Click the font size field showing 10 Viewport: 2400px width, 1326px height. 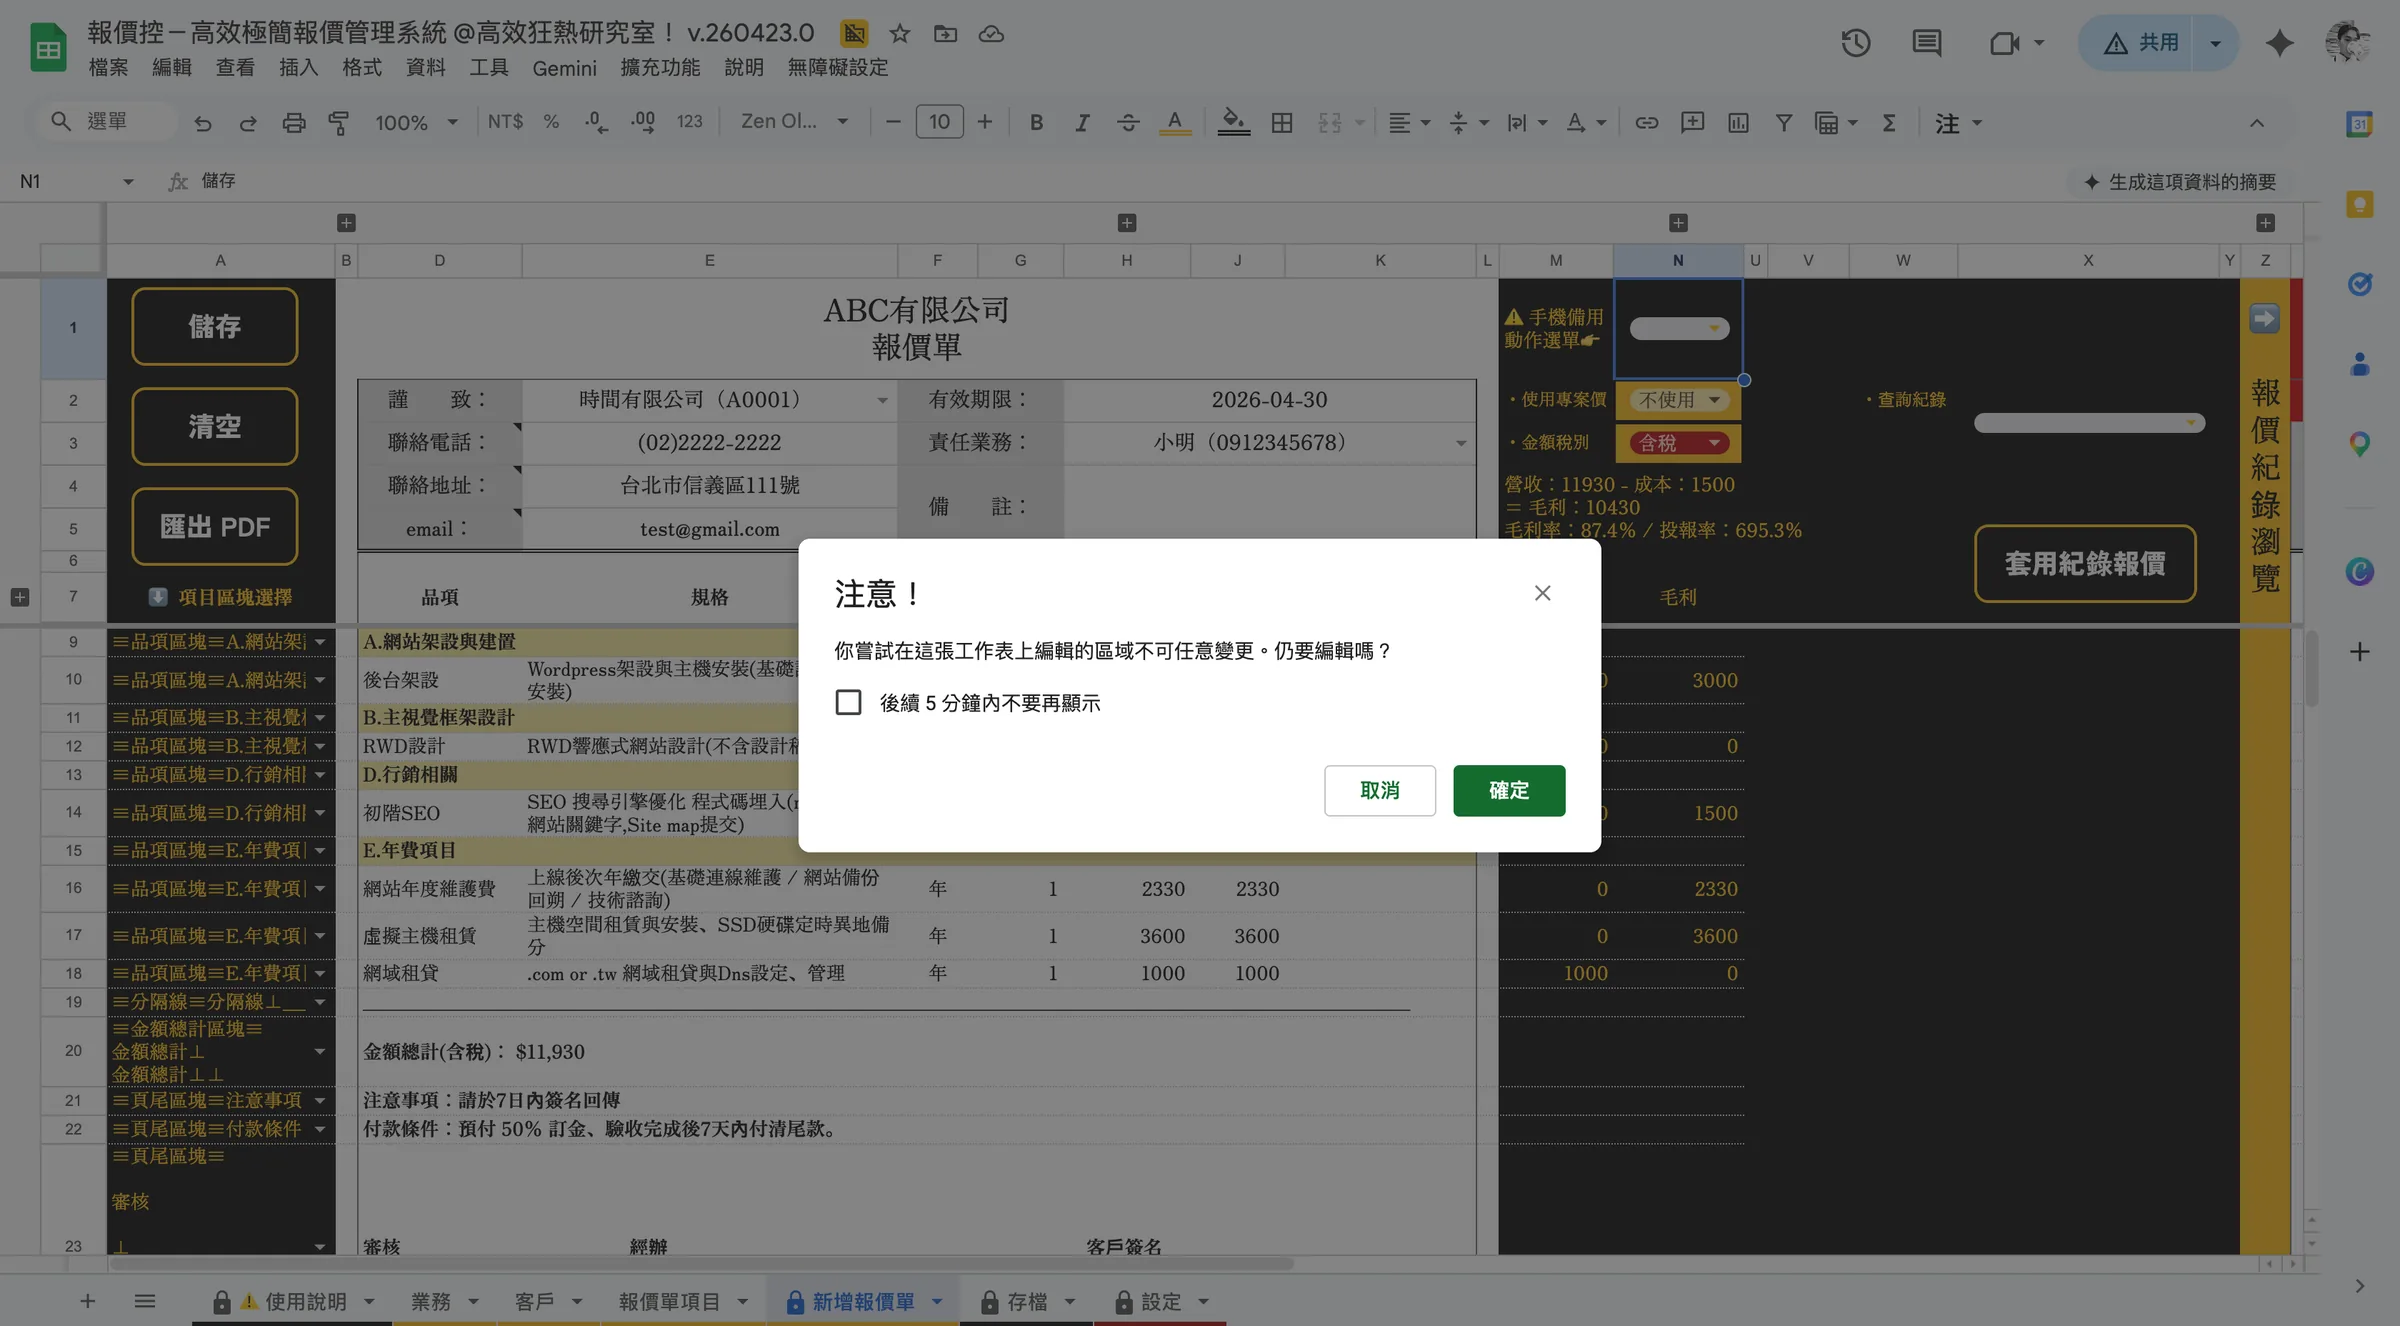click(x=939, y=122)
